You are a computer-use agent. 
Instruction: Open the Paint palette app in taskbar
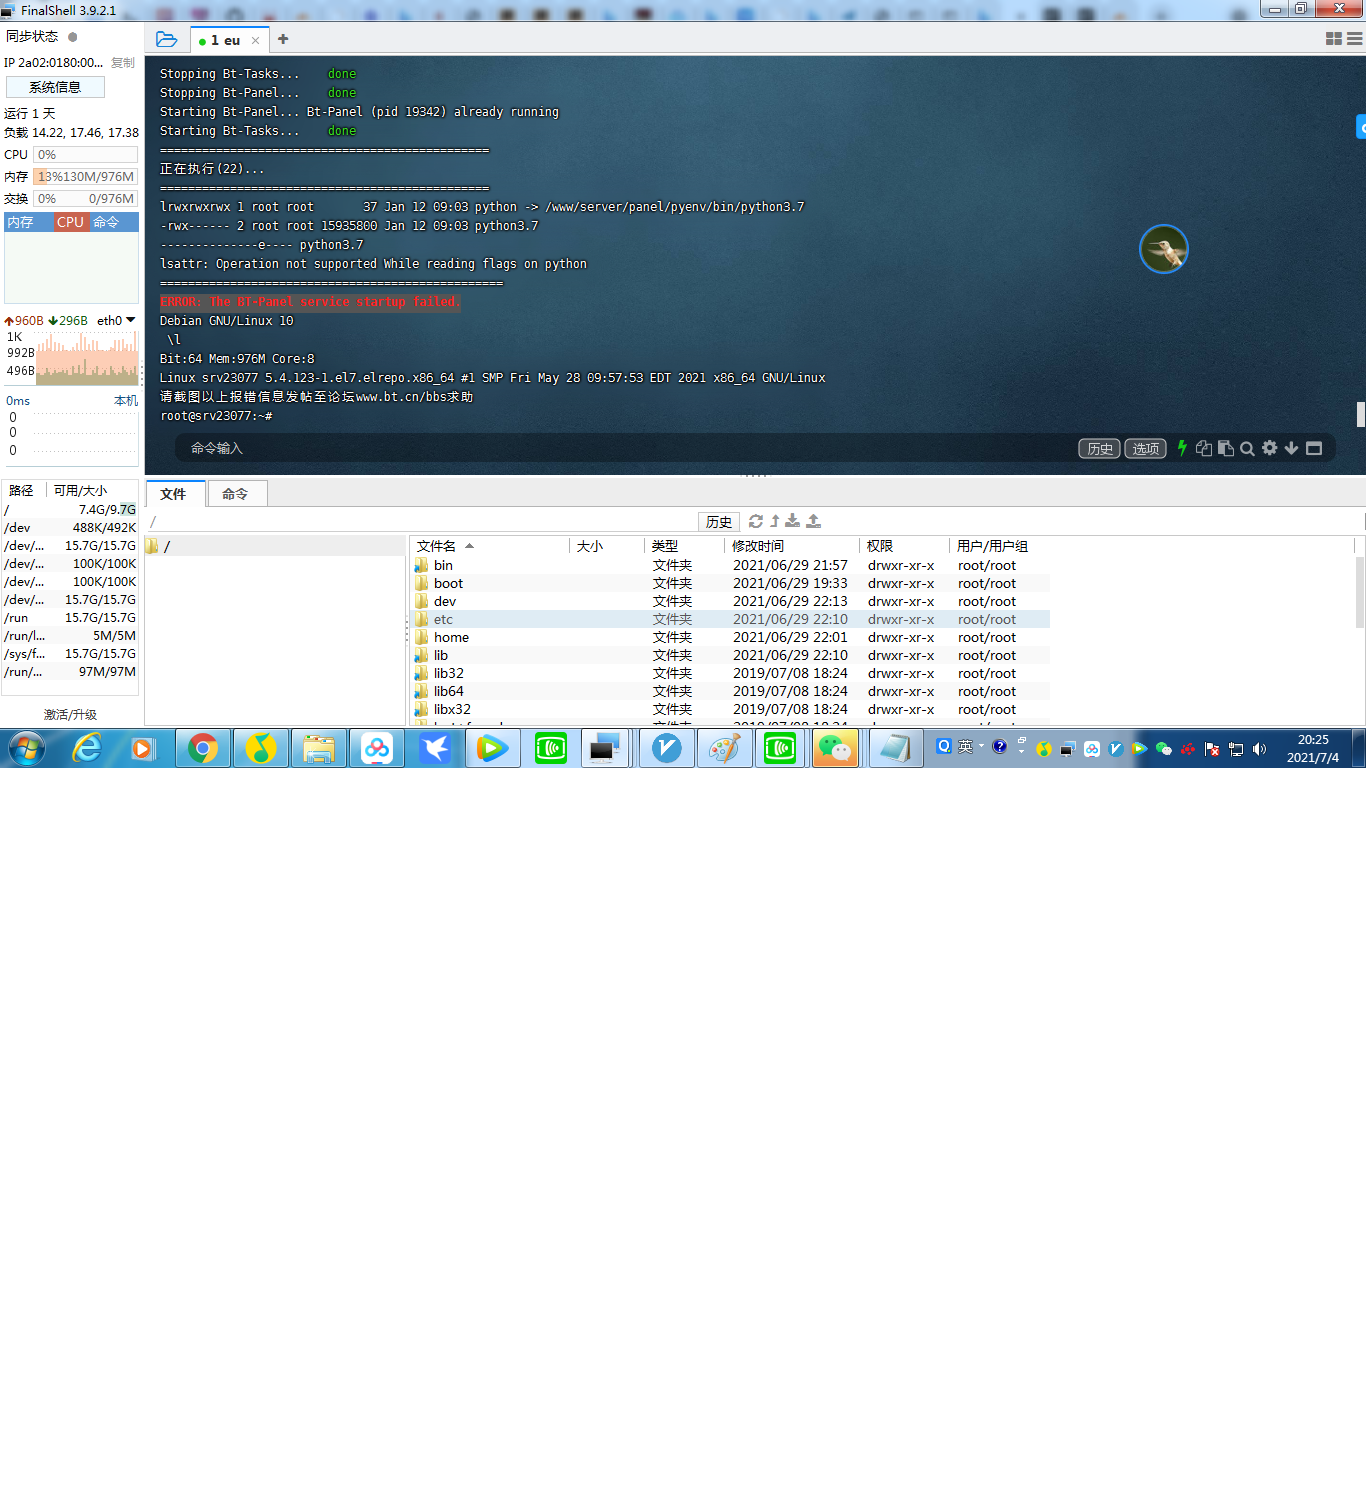(x=724, y=748)
